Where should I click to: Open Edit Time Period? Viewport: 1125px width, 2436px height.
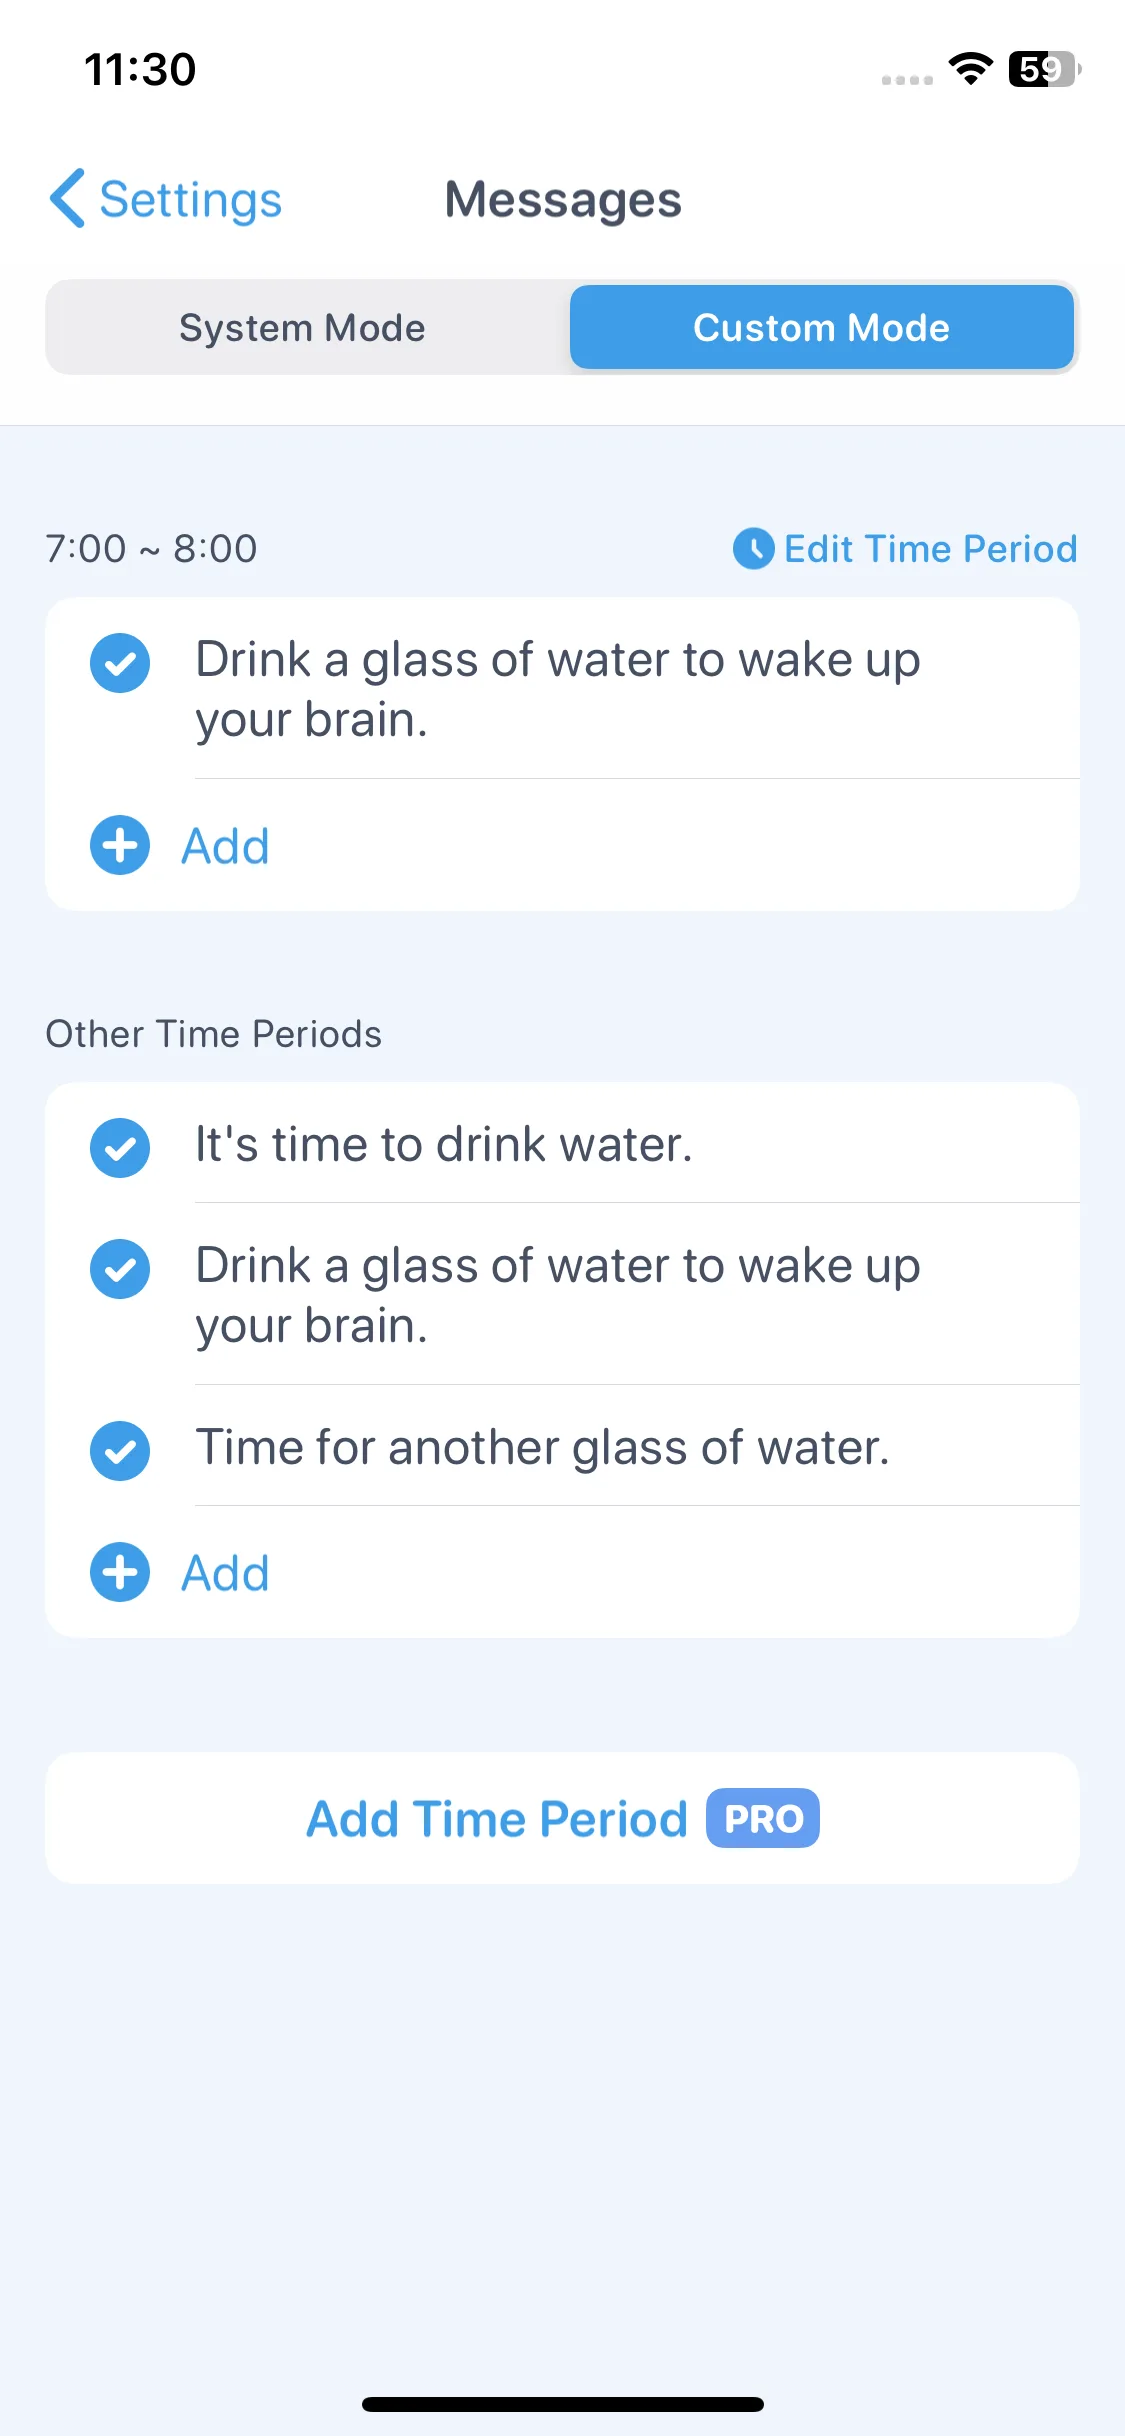point(905,549)
